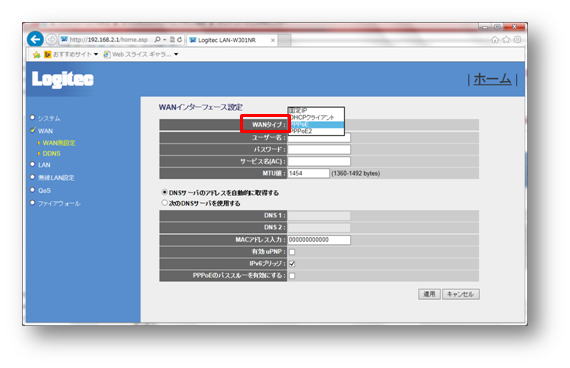Select the Logitec LAN-W301NR browser tab
The width and height of the screenshot is (570, 368).
232,40
